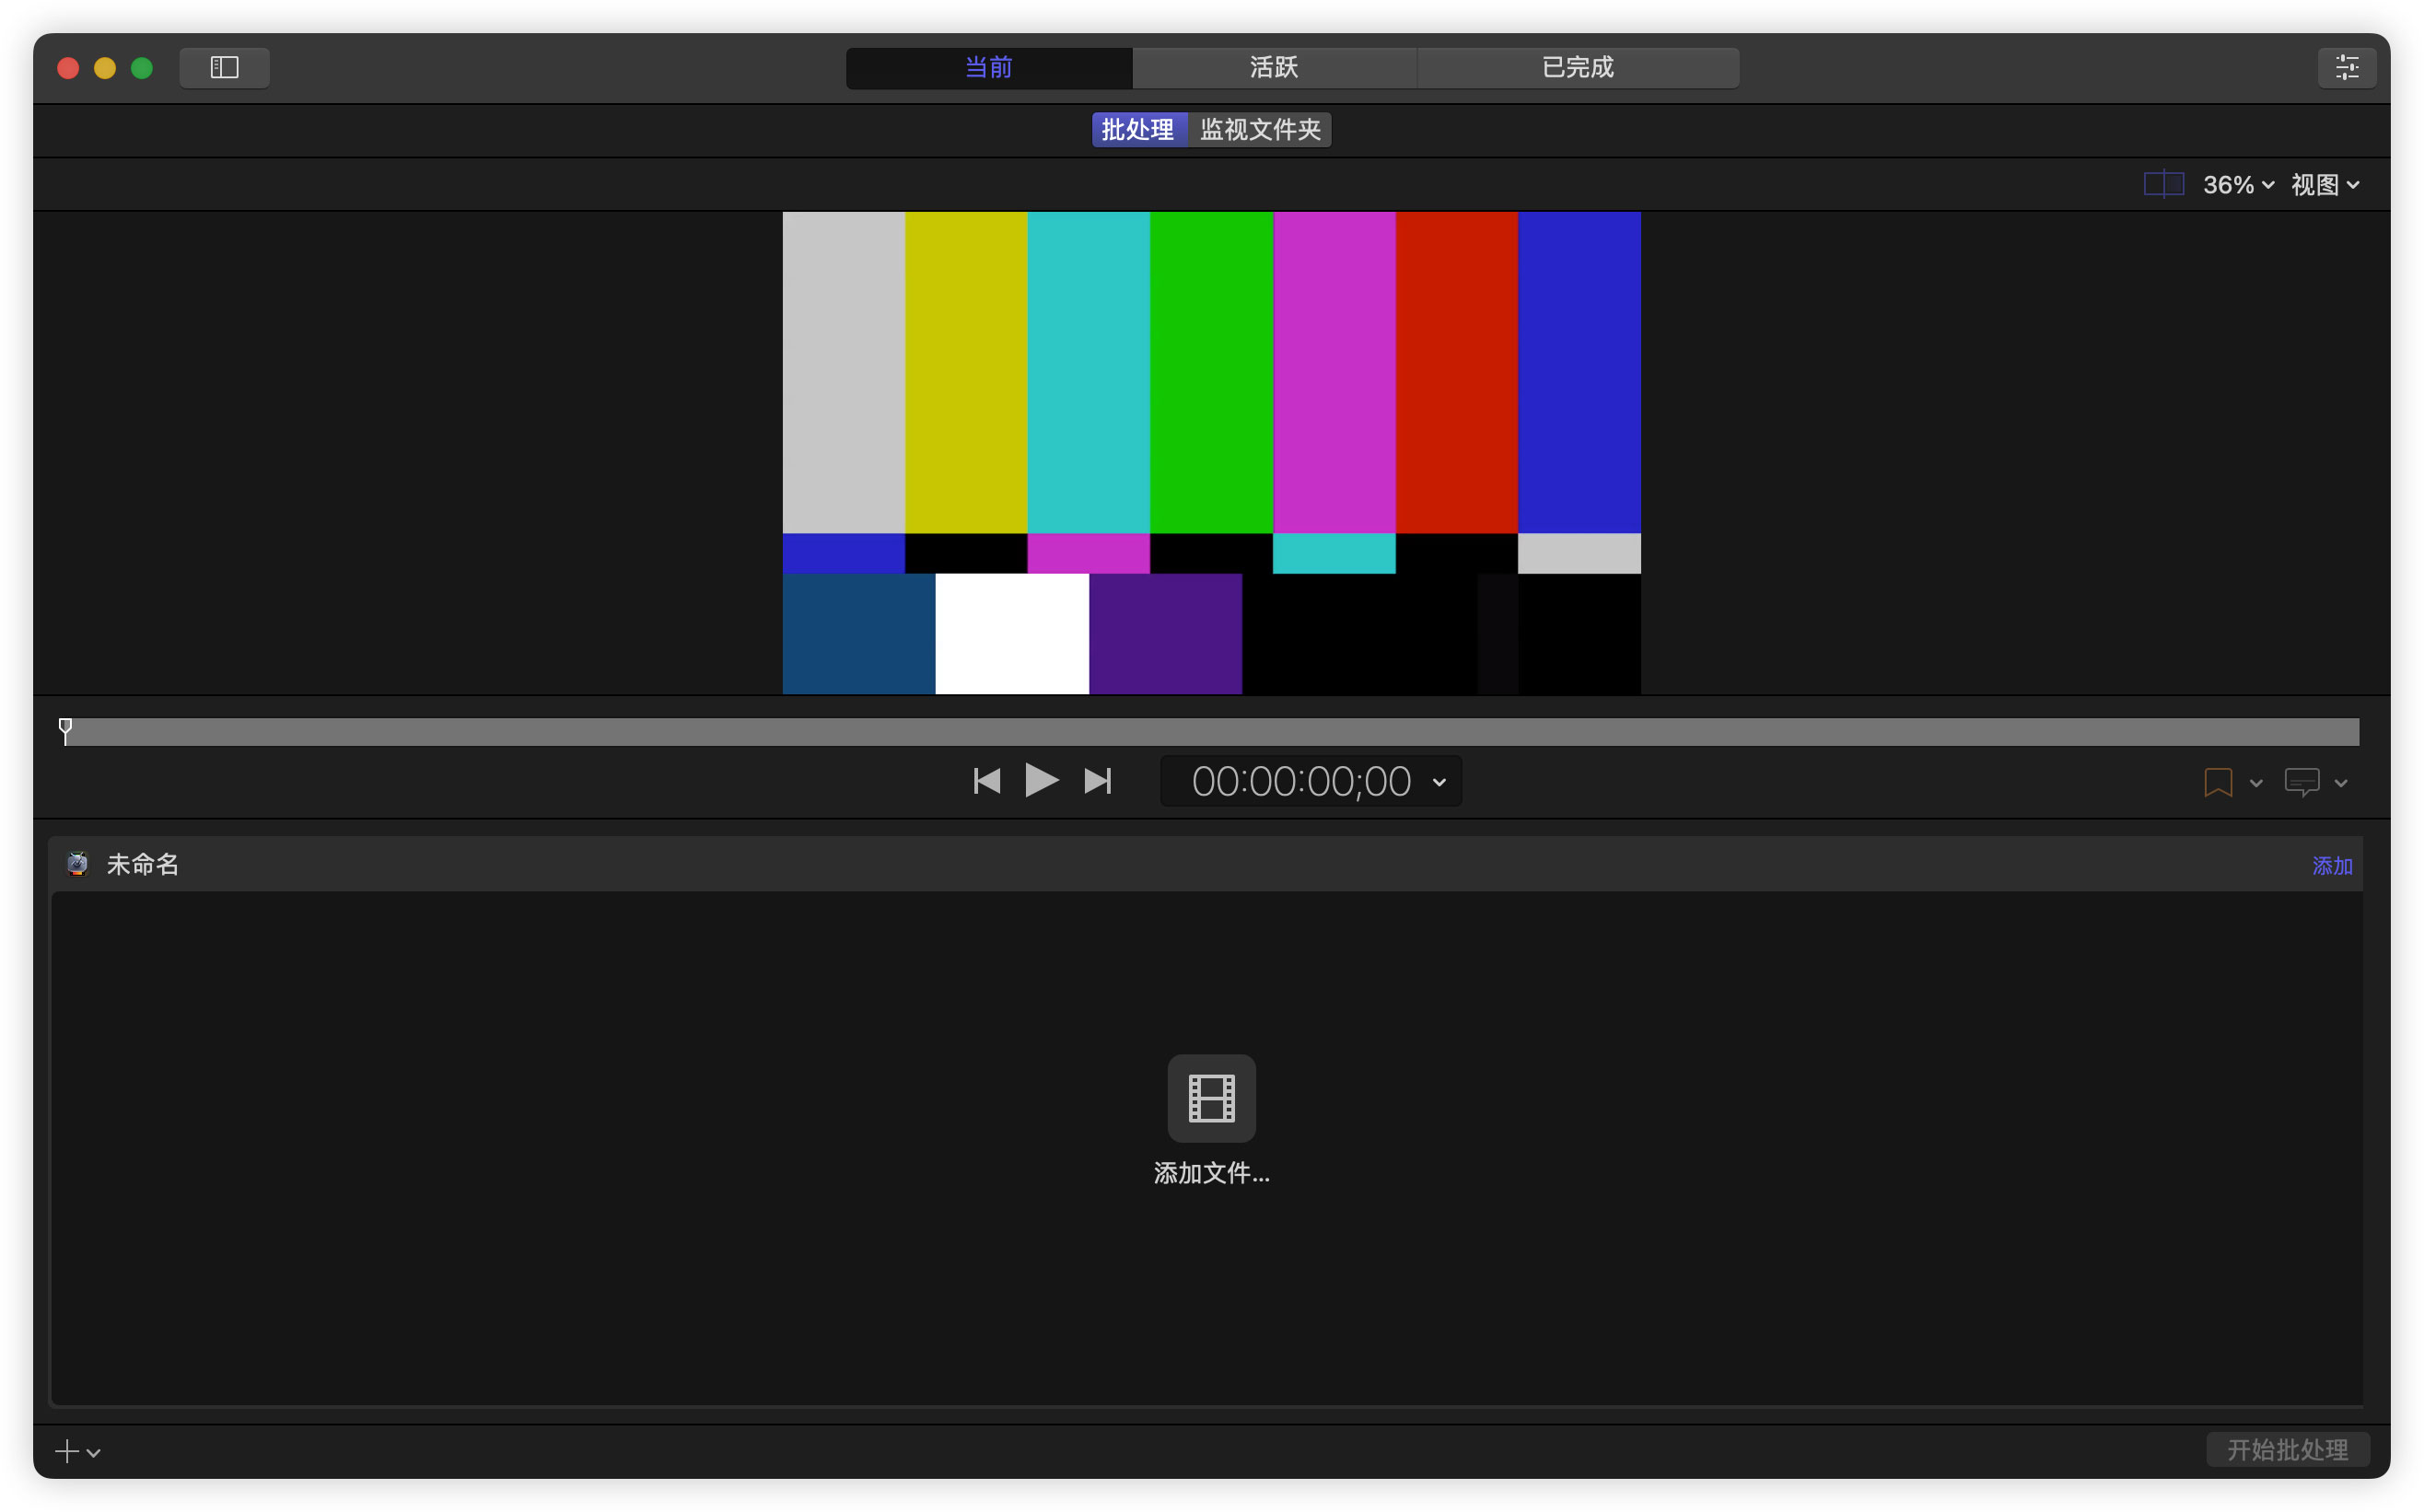Click the preview scrubber bar
Screen dimensions: 2424x1512
click(x=1211, y=732)
